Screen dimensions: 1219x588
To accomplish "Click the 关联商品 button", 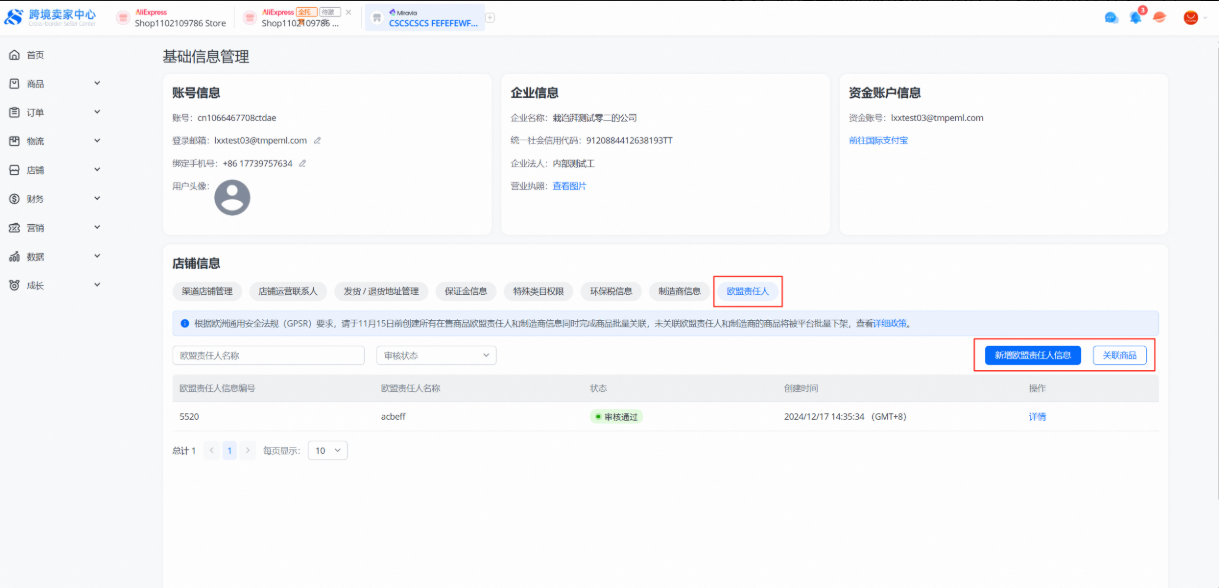I will [1119, 355].
